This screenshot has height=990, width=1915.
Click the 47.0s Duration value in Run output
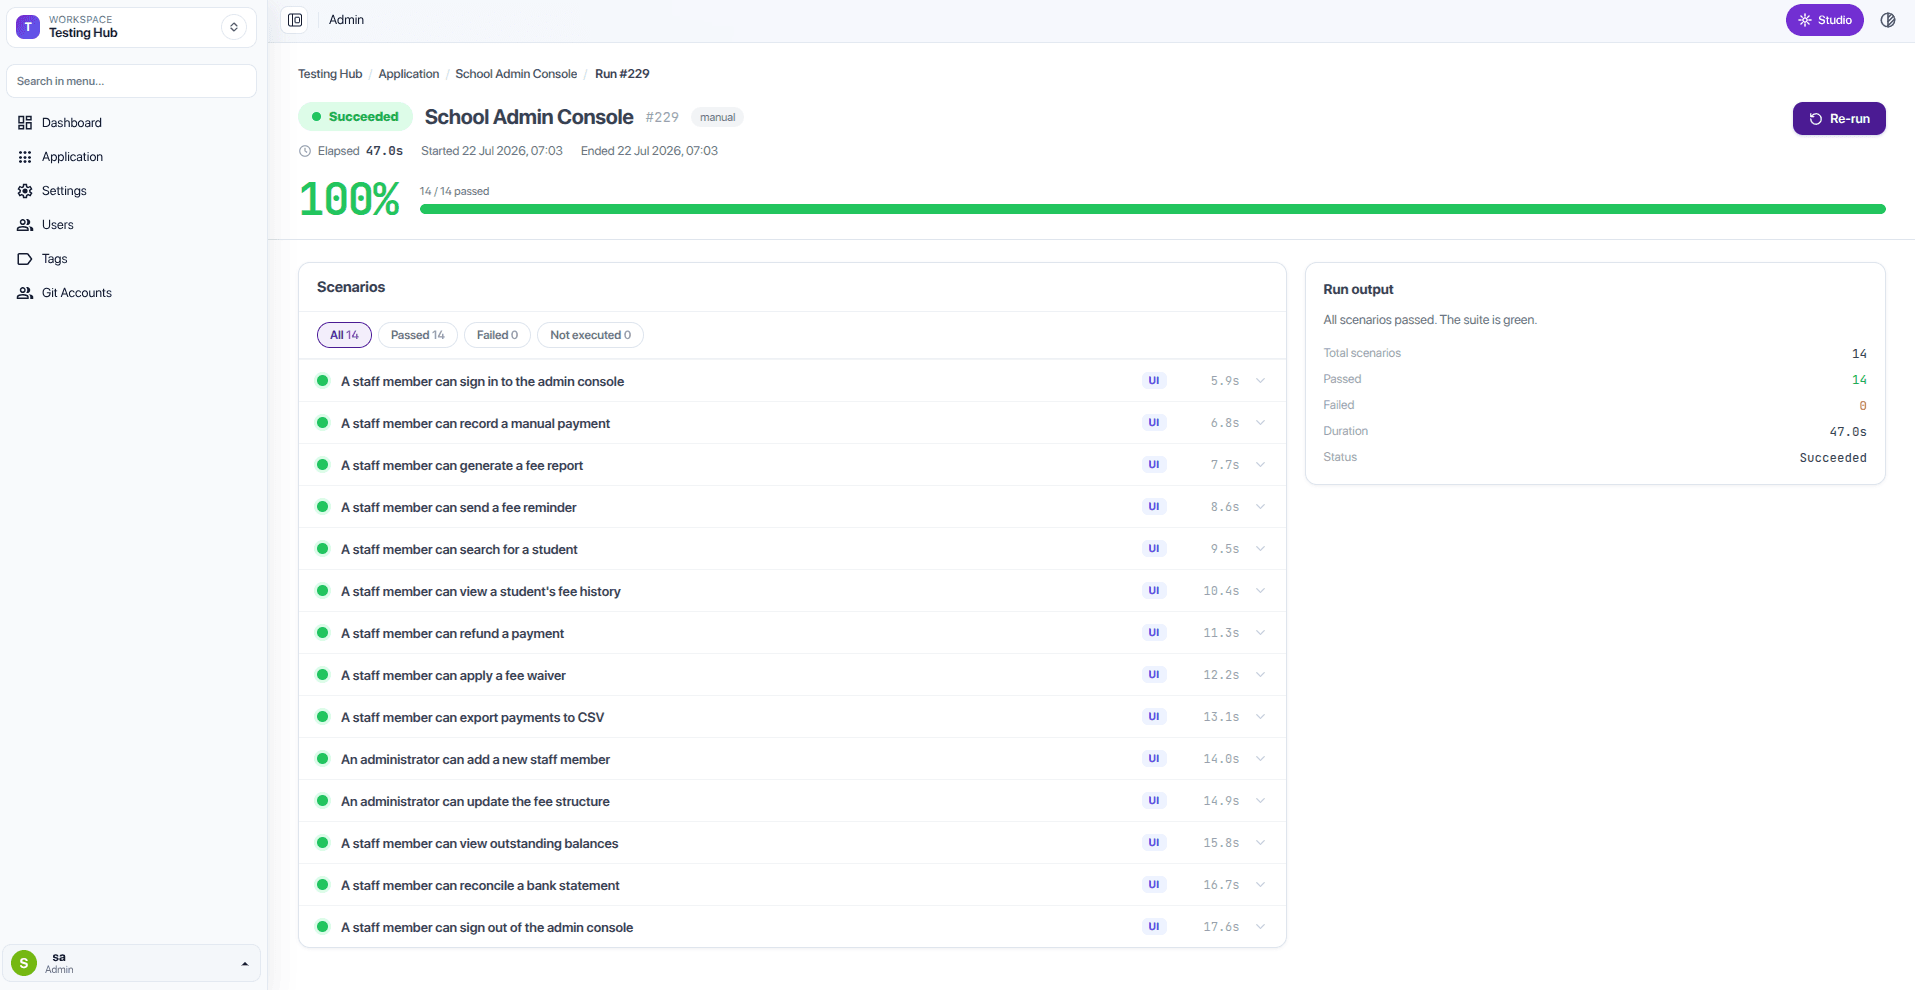[x=1848, y=432]
